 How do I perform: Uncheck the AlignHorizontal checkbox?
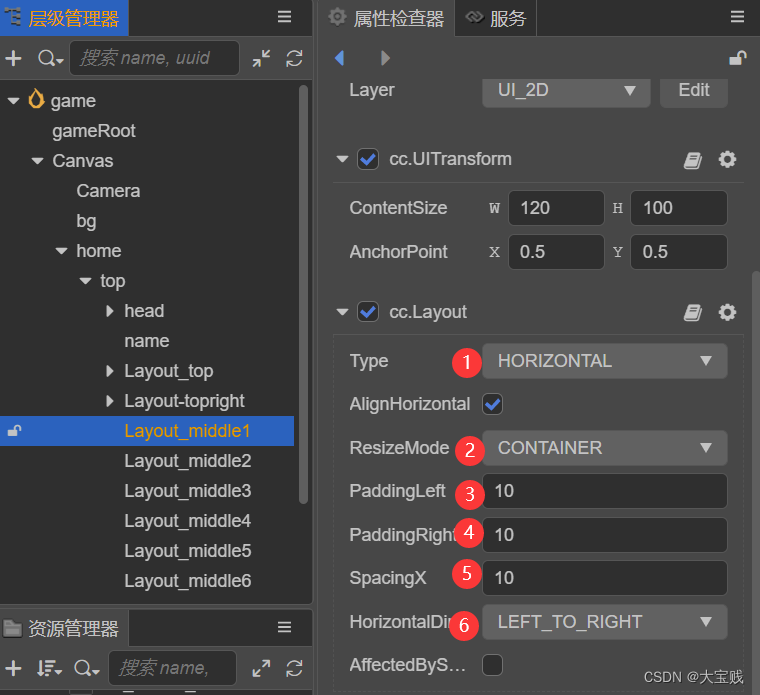(x=492, y=404)
